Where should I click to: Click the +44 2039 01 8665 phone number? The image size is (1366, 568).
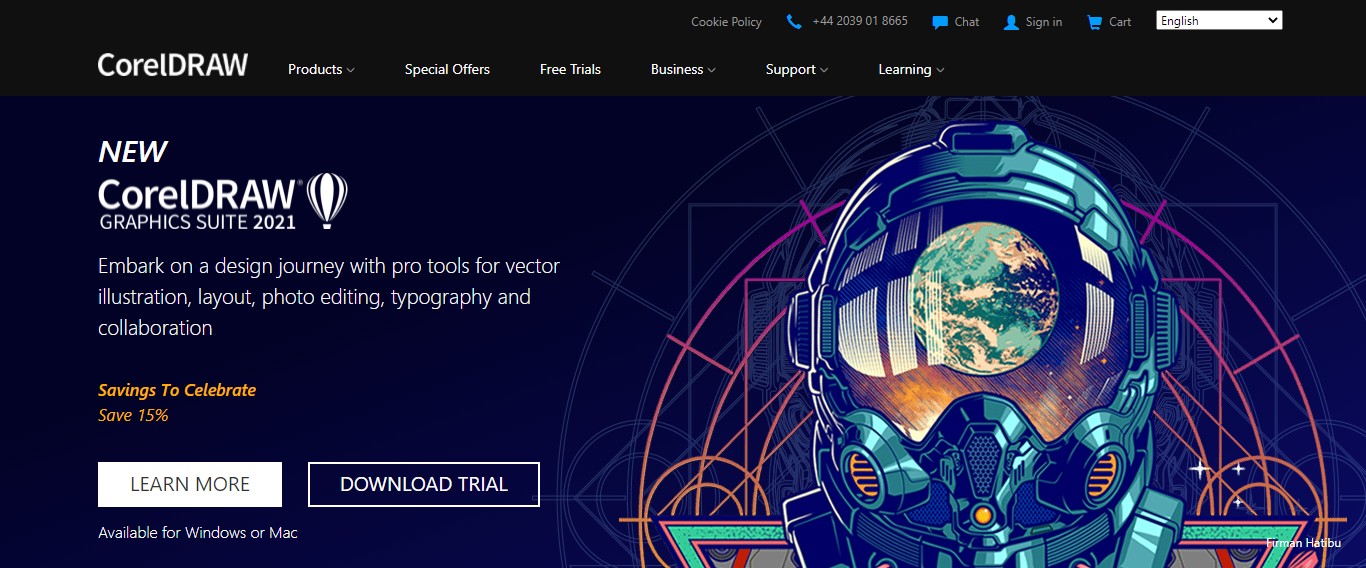point(860,21)
